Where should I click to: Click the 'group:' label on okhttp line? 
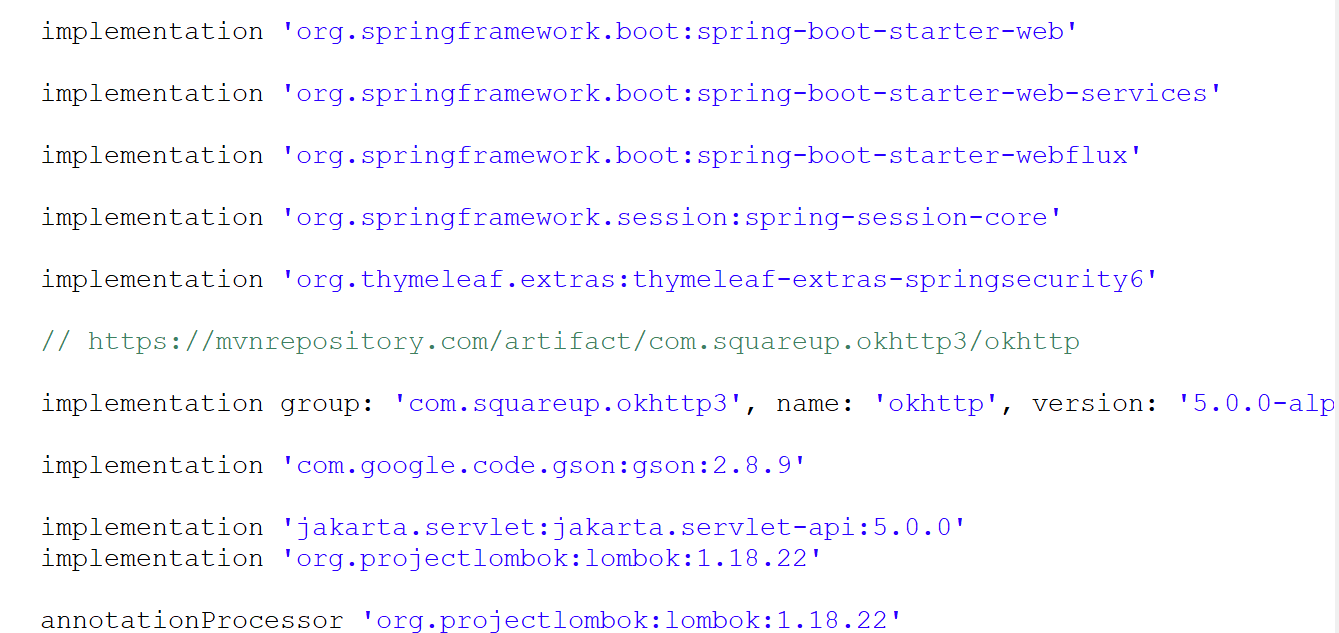(x=328, y=403)
